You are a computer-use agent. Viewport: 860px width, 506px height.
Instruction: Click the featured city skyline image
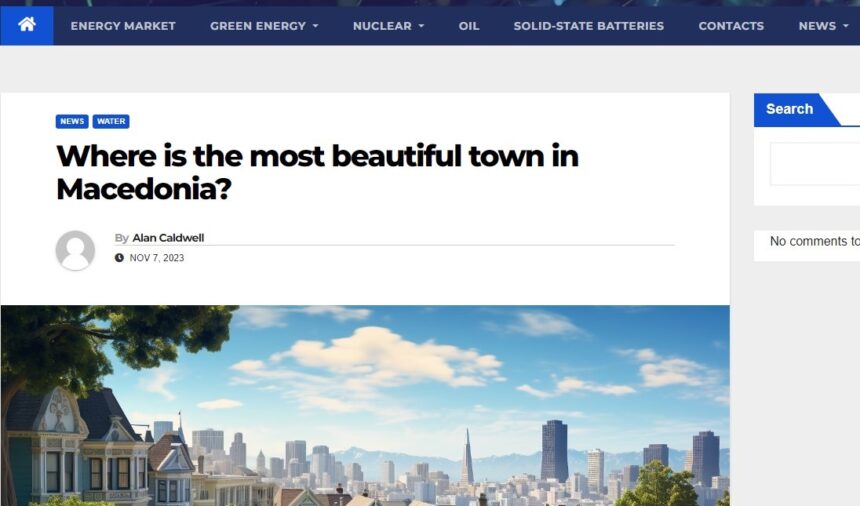[x=365, y=405]
